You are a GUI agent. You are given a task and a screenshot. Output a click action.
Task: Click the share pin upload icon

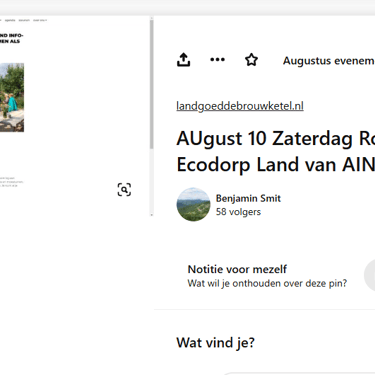click(184, 60)
